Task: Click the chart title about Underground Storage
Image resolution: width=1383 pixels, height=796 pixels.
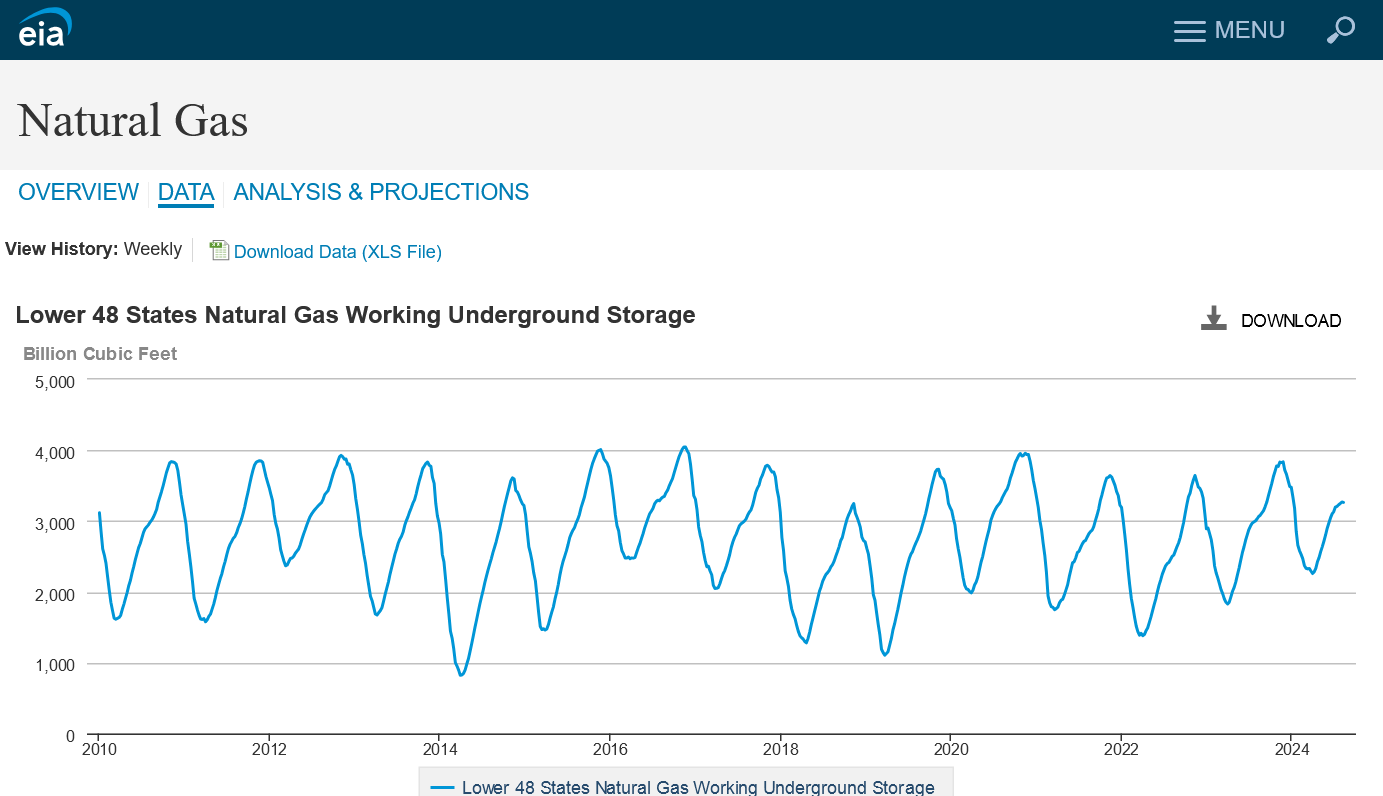Action: point(355,315)
